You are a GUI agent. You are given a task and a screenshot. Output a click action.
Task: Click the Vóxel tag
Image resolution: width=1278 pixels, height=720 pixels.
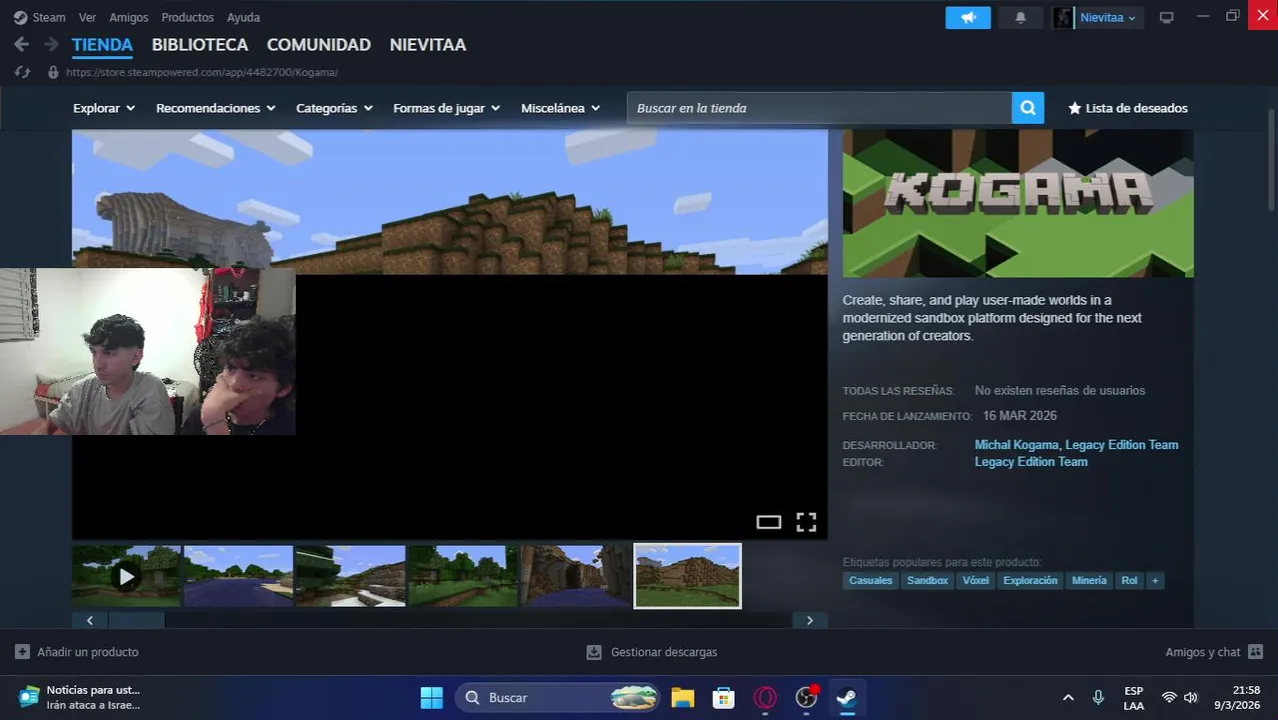[975, 580]
